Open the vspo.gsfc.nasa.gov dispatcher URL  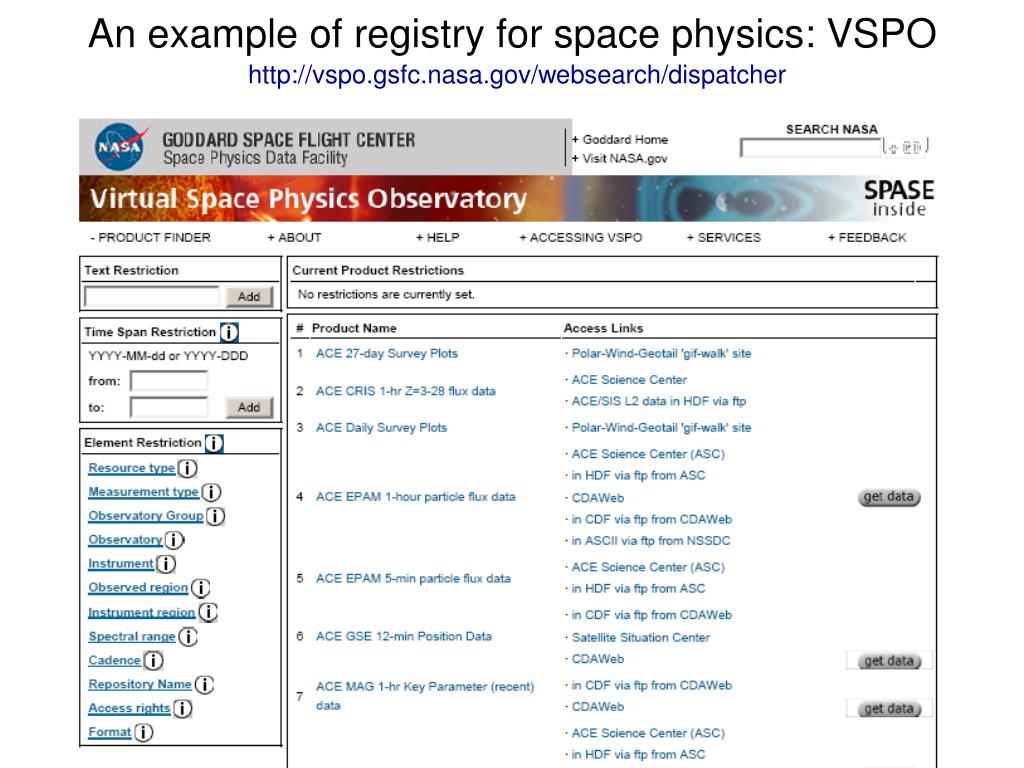coord(517,75)
